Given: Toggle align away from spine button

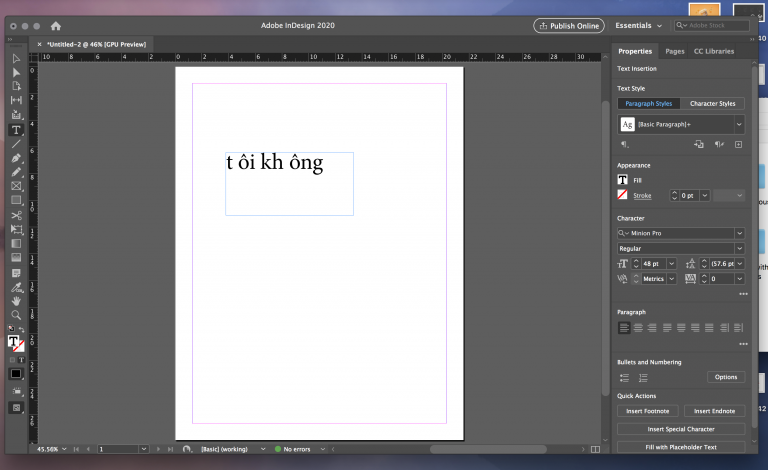Looking at the screenshot, I should (739, 328).
